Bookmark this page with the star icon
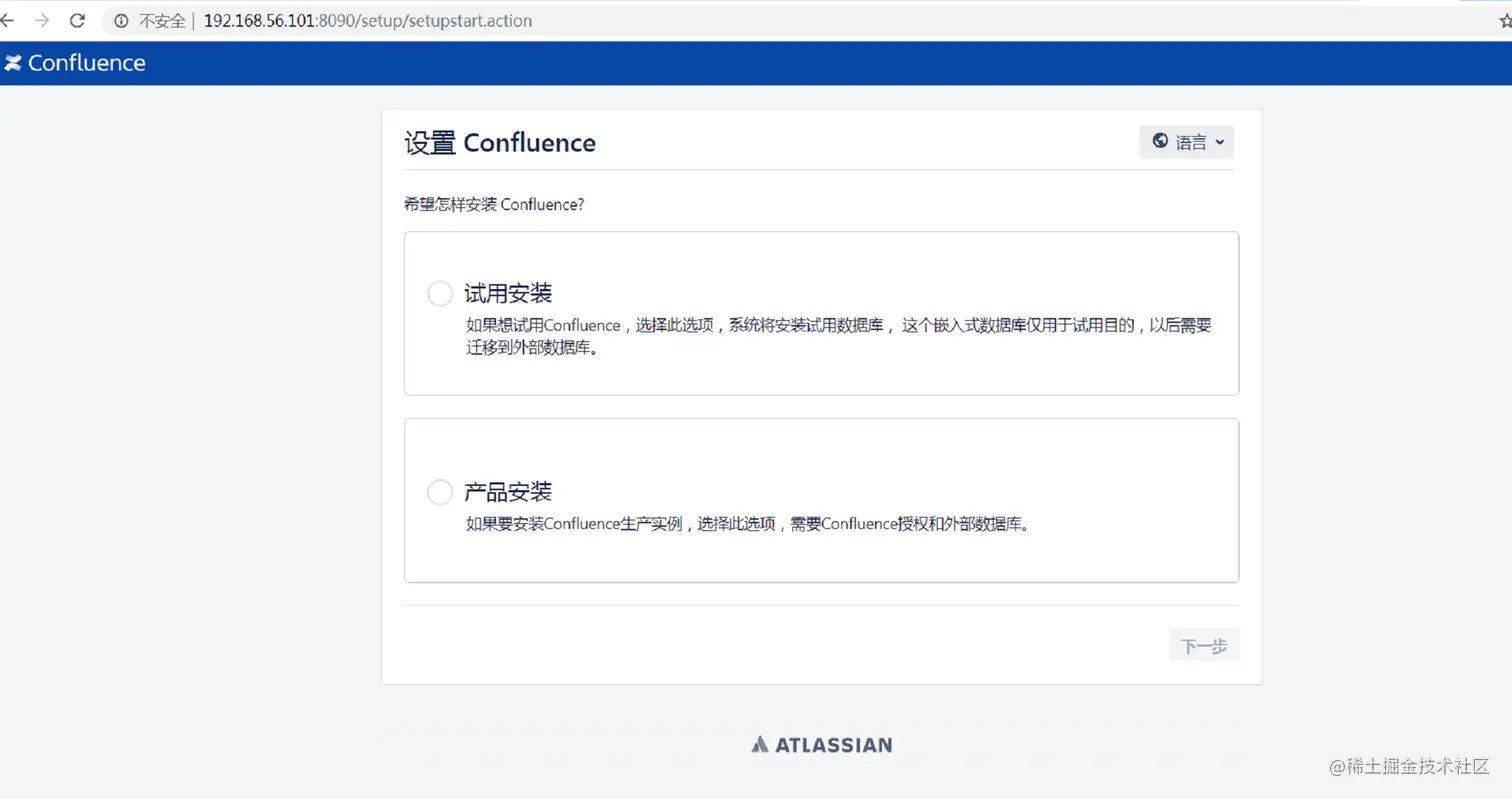1512x799 pixels. pyautogui.click(x=1506, y=20)
